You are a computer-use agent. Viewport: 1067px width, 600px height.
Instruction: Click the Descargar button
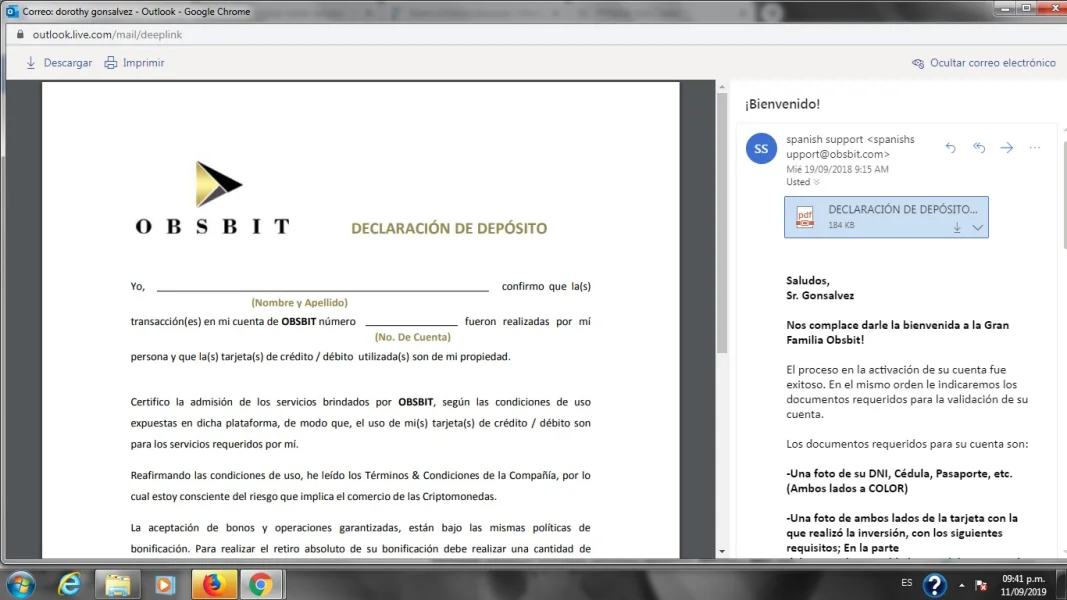[58, 63]
